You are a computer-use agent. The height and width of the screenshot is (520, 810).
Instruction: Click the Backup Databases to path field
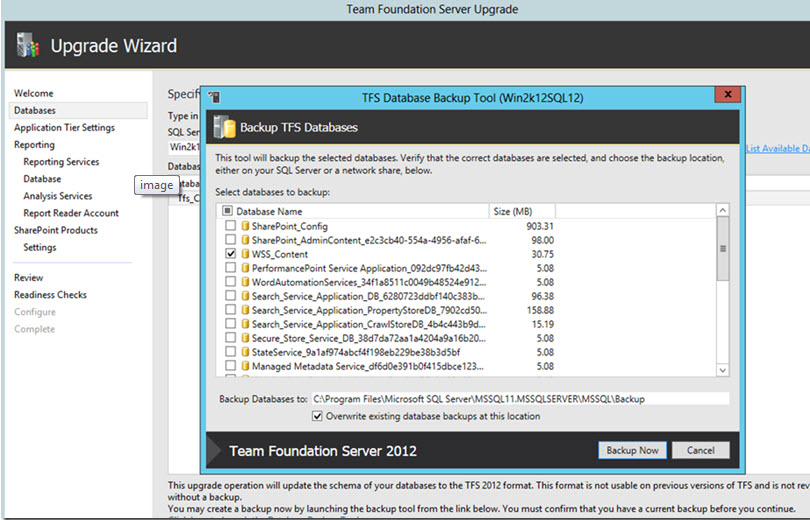(x=520, y=399)
